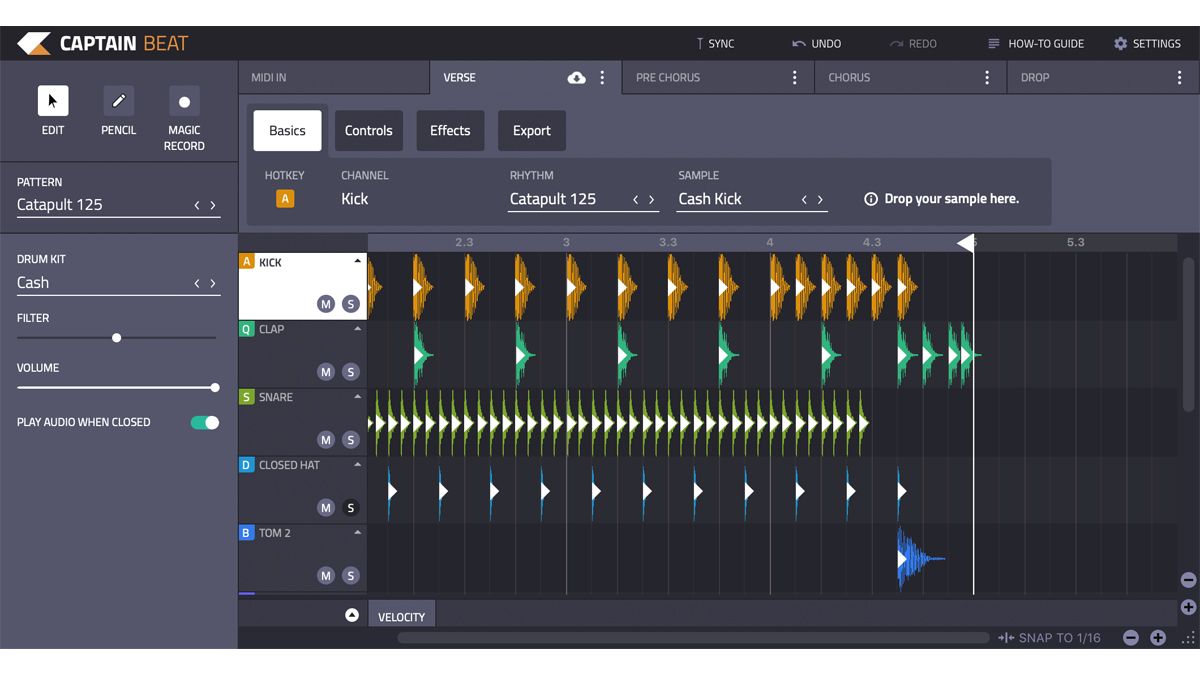Open the How-To Guide
Viewport: 1200px width, 675px height.
coord(1036,44)
